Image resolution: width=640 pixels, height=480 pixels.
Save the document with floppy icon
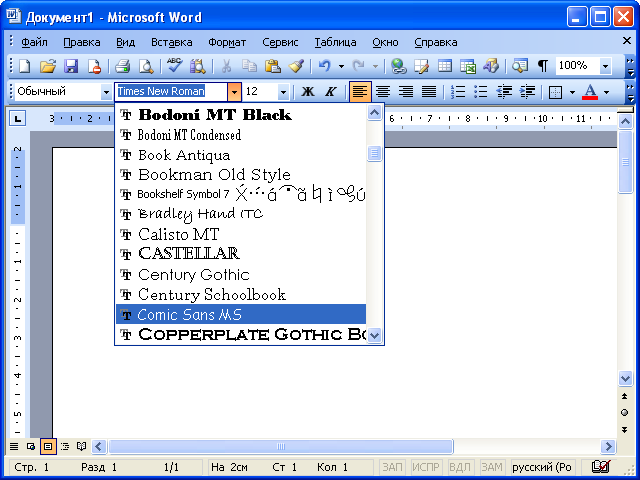pos(71,66)
